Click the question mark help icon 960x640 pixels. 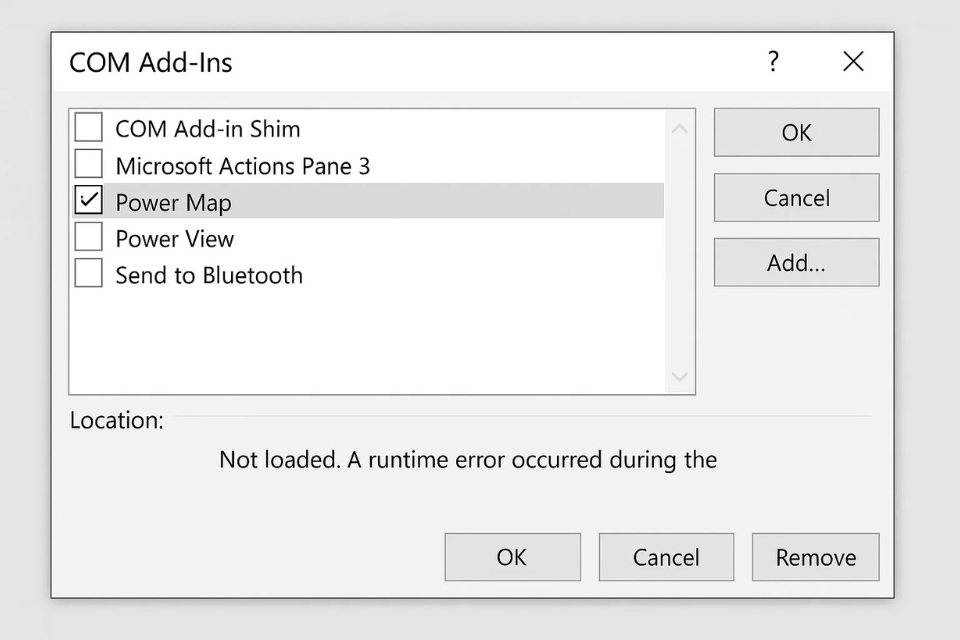773,62
